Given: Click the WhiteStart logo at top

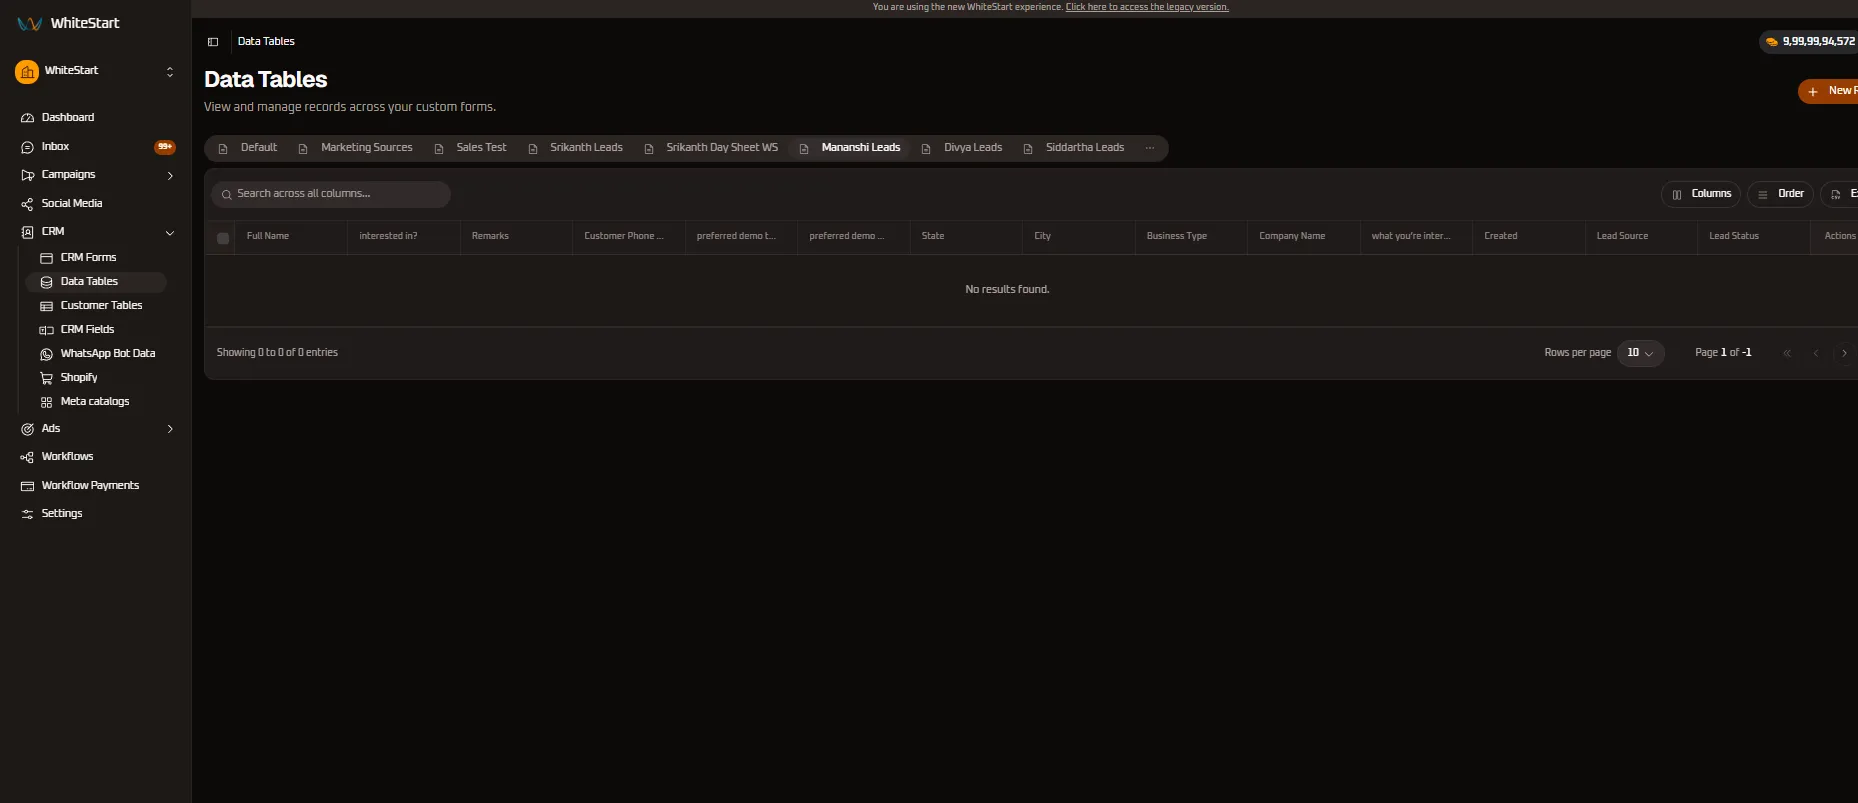Looking at the screenshot, I should 68,23.
